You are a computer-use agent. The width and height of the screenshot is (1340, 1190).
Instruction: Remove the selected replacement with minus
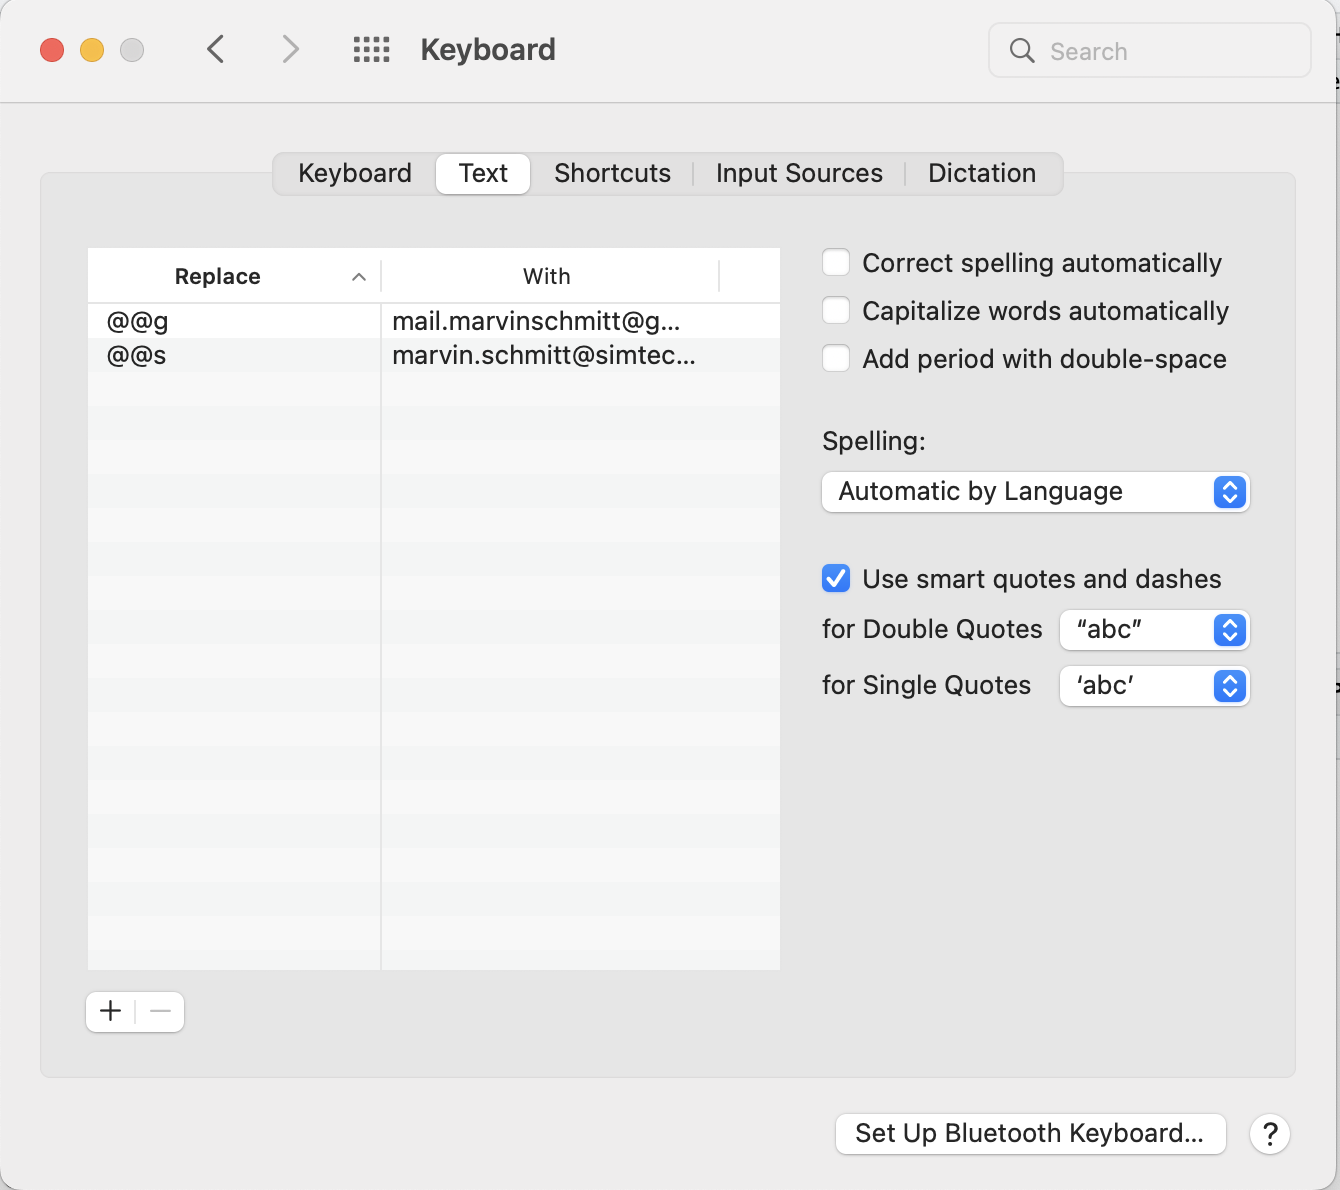coord(160,1011)
